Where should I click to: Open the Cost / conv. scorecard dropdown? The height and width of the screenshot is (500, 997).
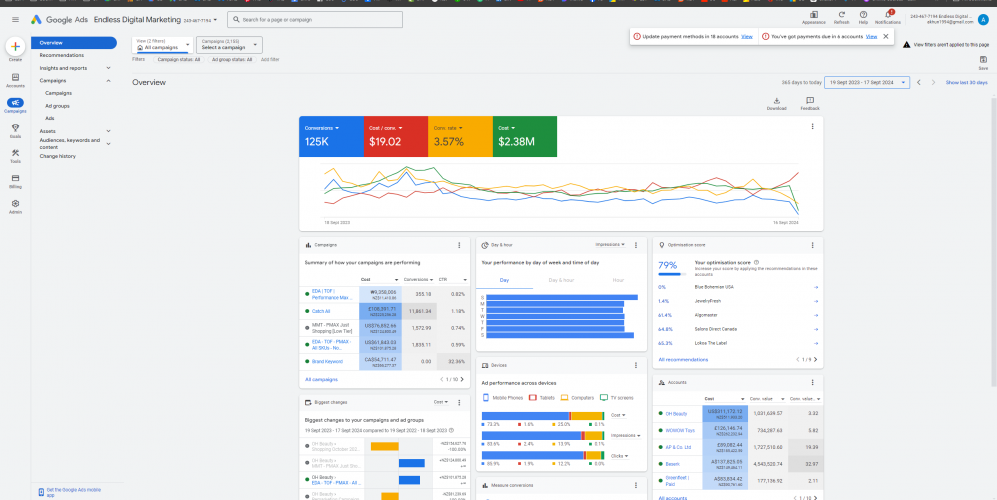tap(385, 128)
